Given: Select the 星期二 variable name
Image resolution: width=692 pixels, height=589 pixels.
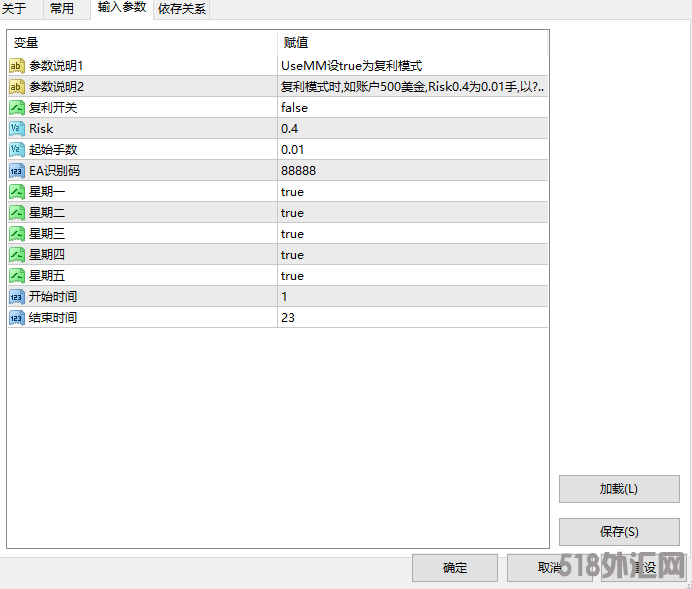Looking at the screenshot, I should [x=47, y=213].
